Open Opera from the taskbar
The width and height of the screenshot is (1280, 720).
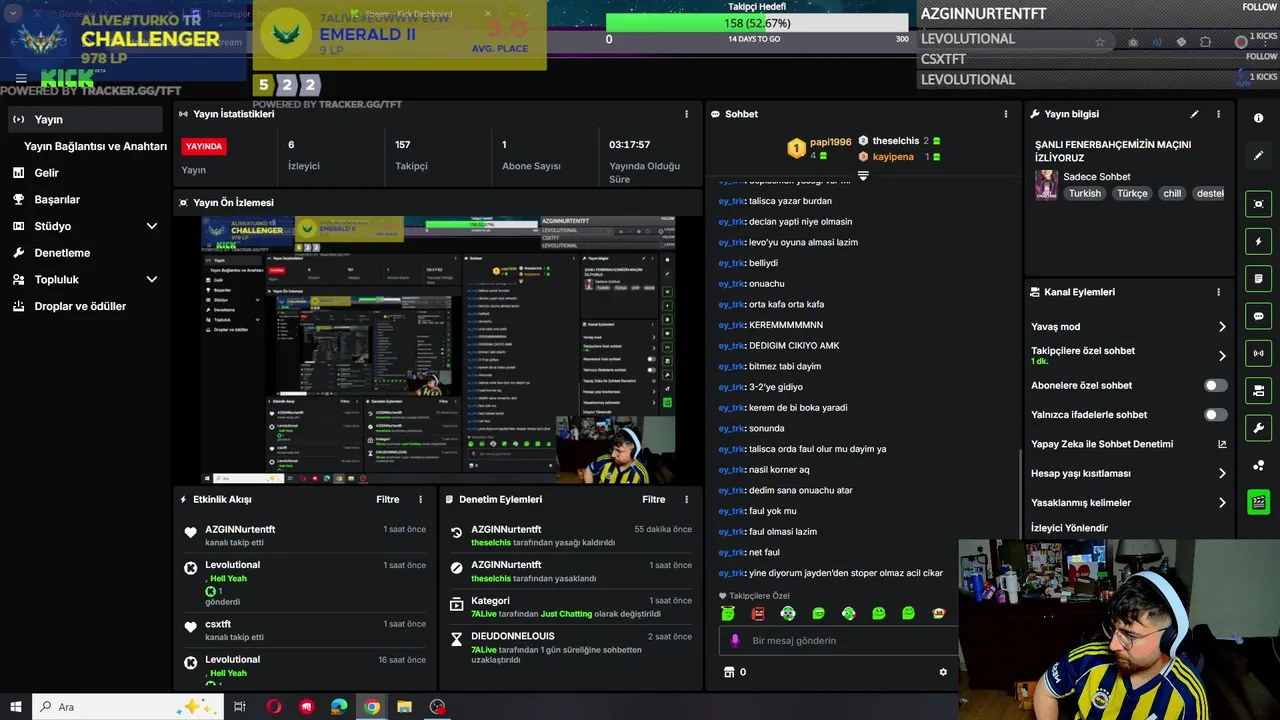tap(274, 707)
